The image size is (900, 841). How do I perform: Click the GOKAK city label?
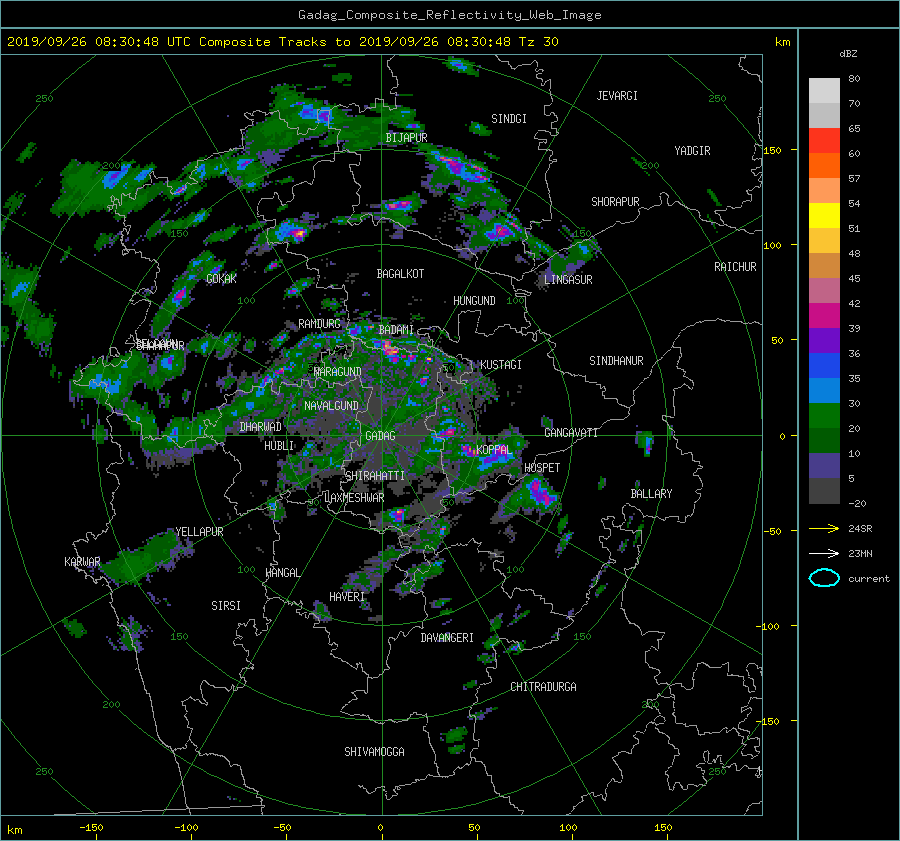point(222,279)
